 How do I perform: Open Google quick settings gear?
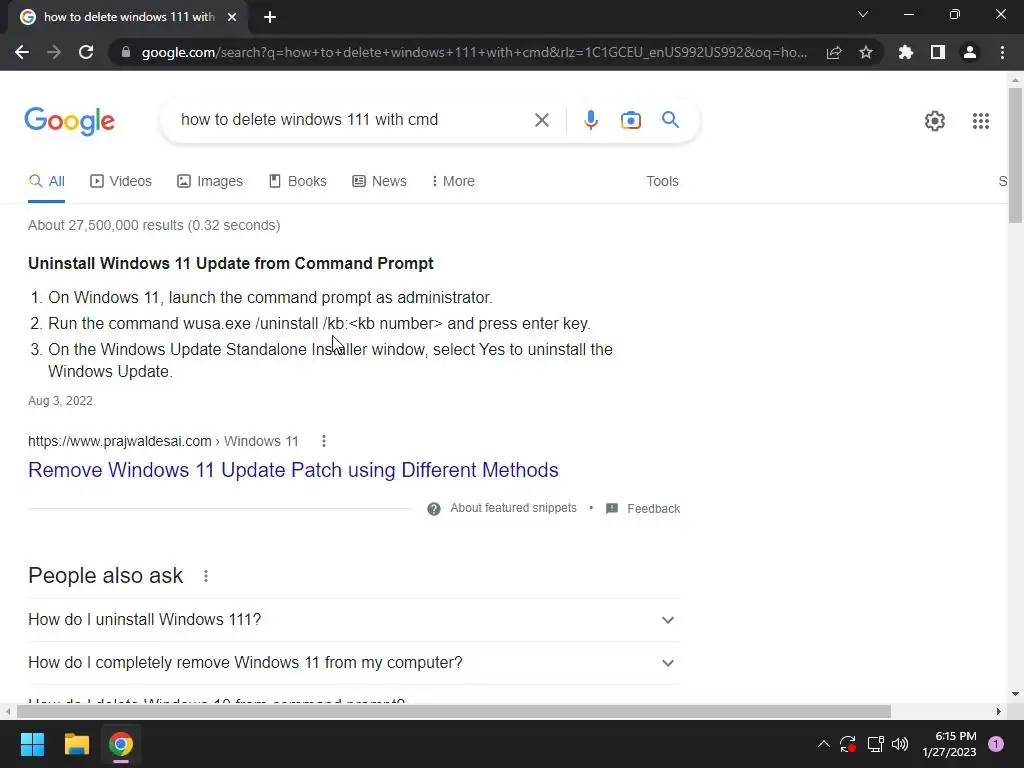click(935, 121)
